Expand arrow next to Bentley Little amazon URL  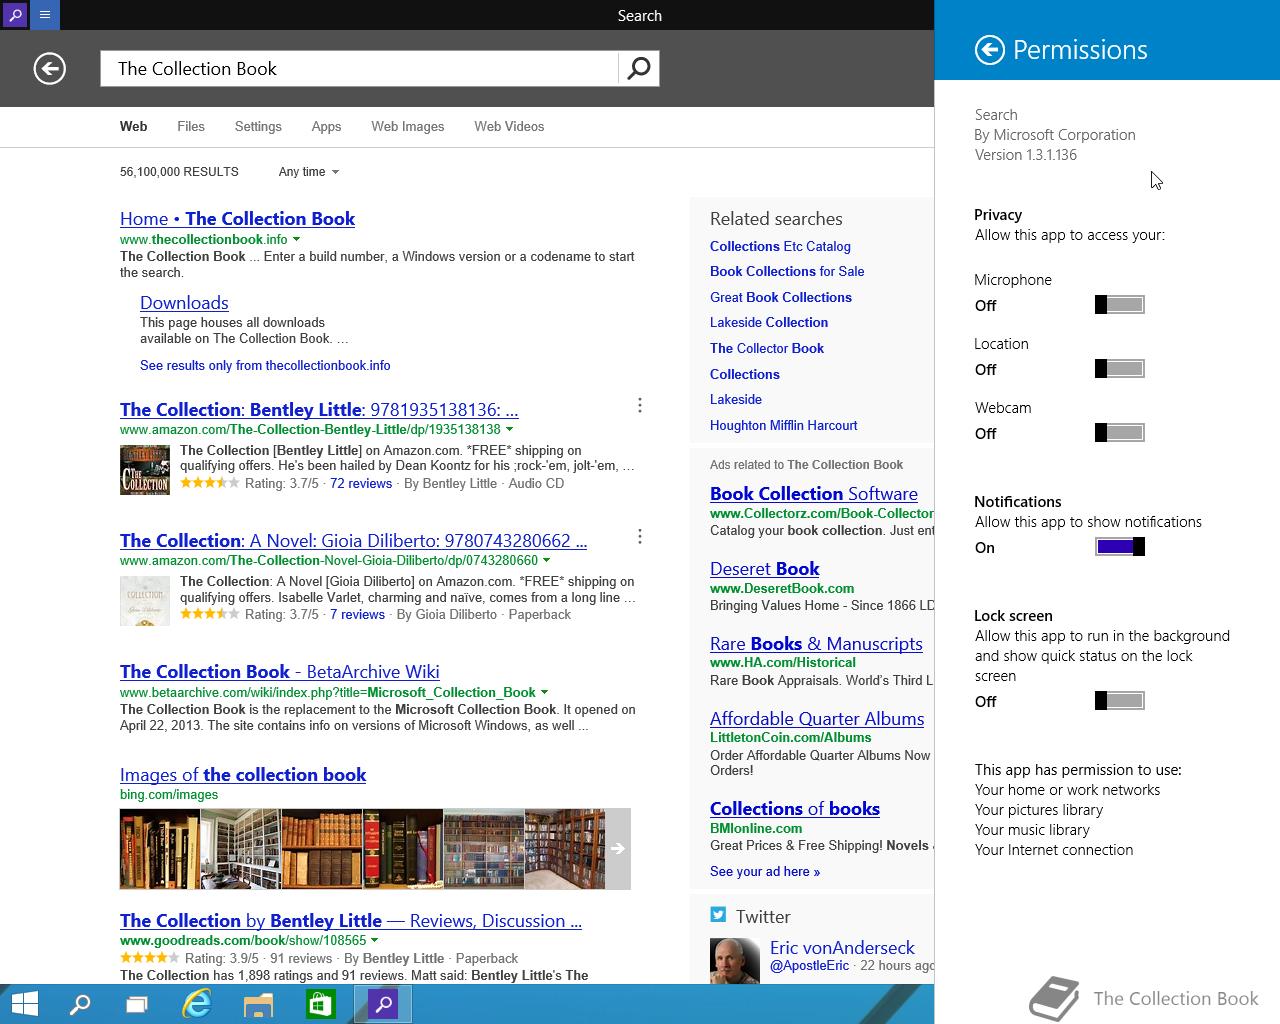pyautogui.click(x=509, y=430)
